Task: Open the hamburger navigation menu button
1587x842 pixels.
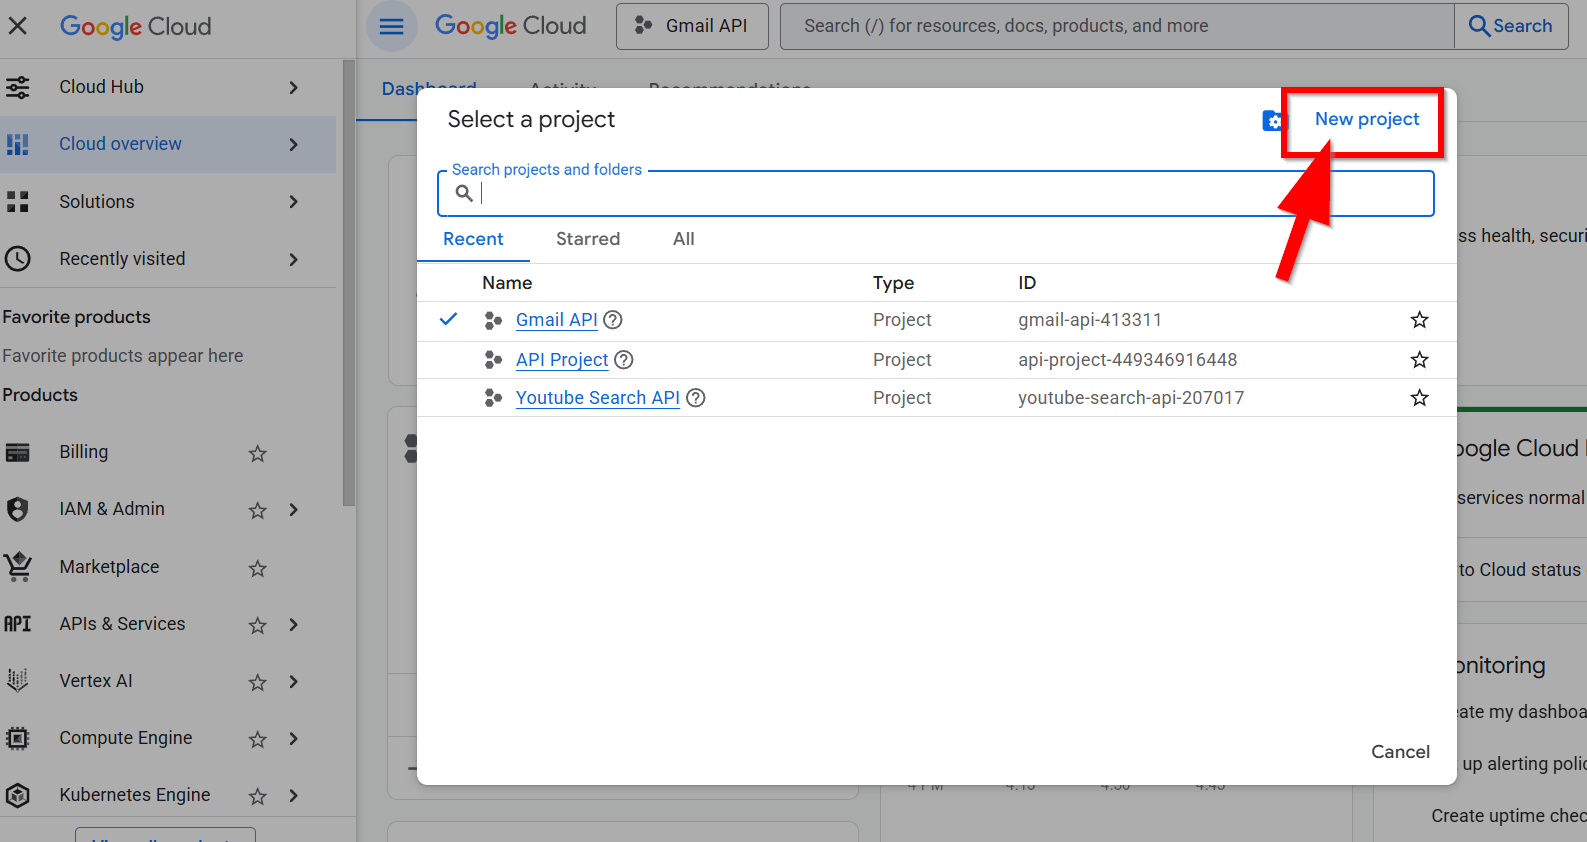Action: (x=391, y=26)
